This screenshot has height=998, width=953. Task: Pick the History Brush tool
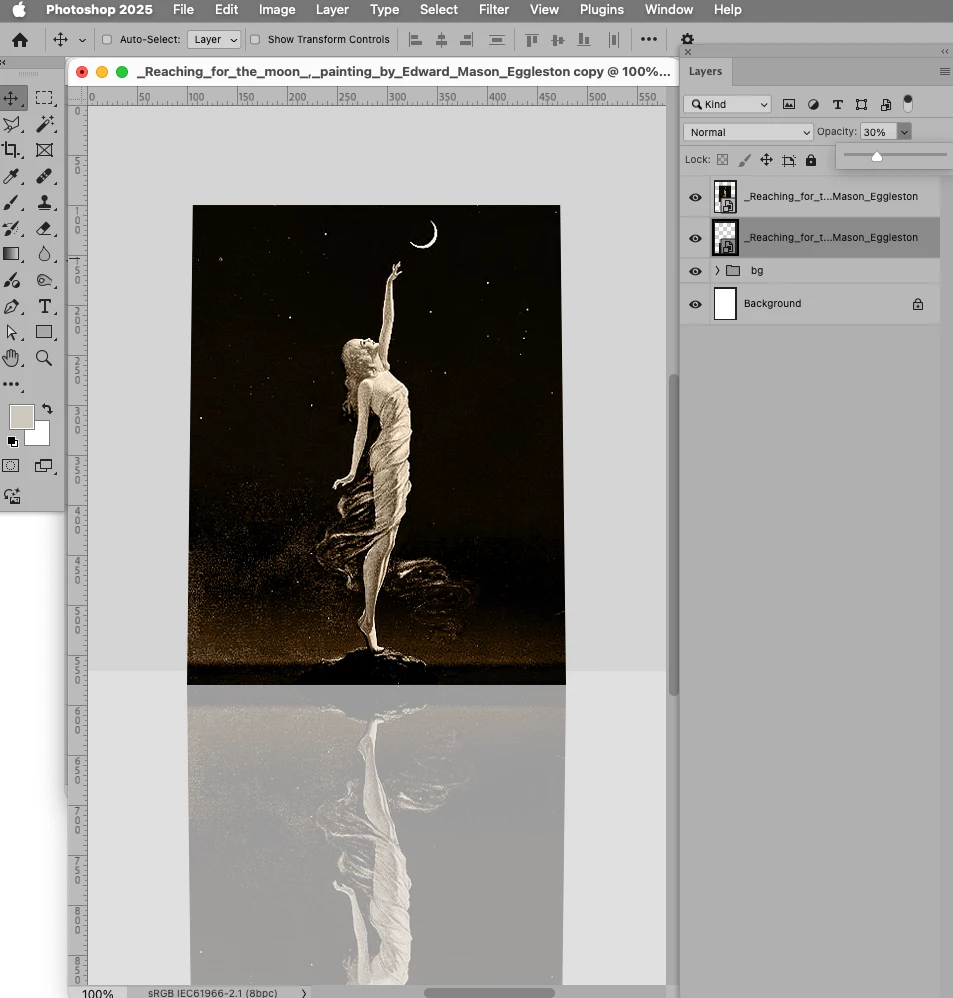11,228
